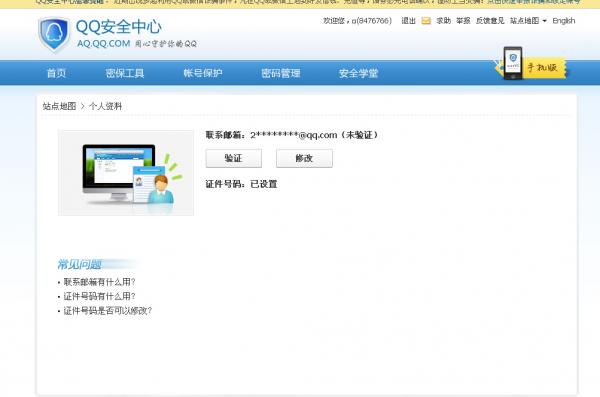Image resolution: width=600 pixels, height=397 pixels.
Task: Click the yellow announcement banner at top
Action: pos(300,3)
